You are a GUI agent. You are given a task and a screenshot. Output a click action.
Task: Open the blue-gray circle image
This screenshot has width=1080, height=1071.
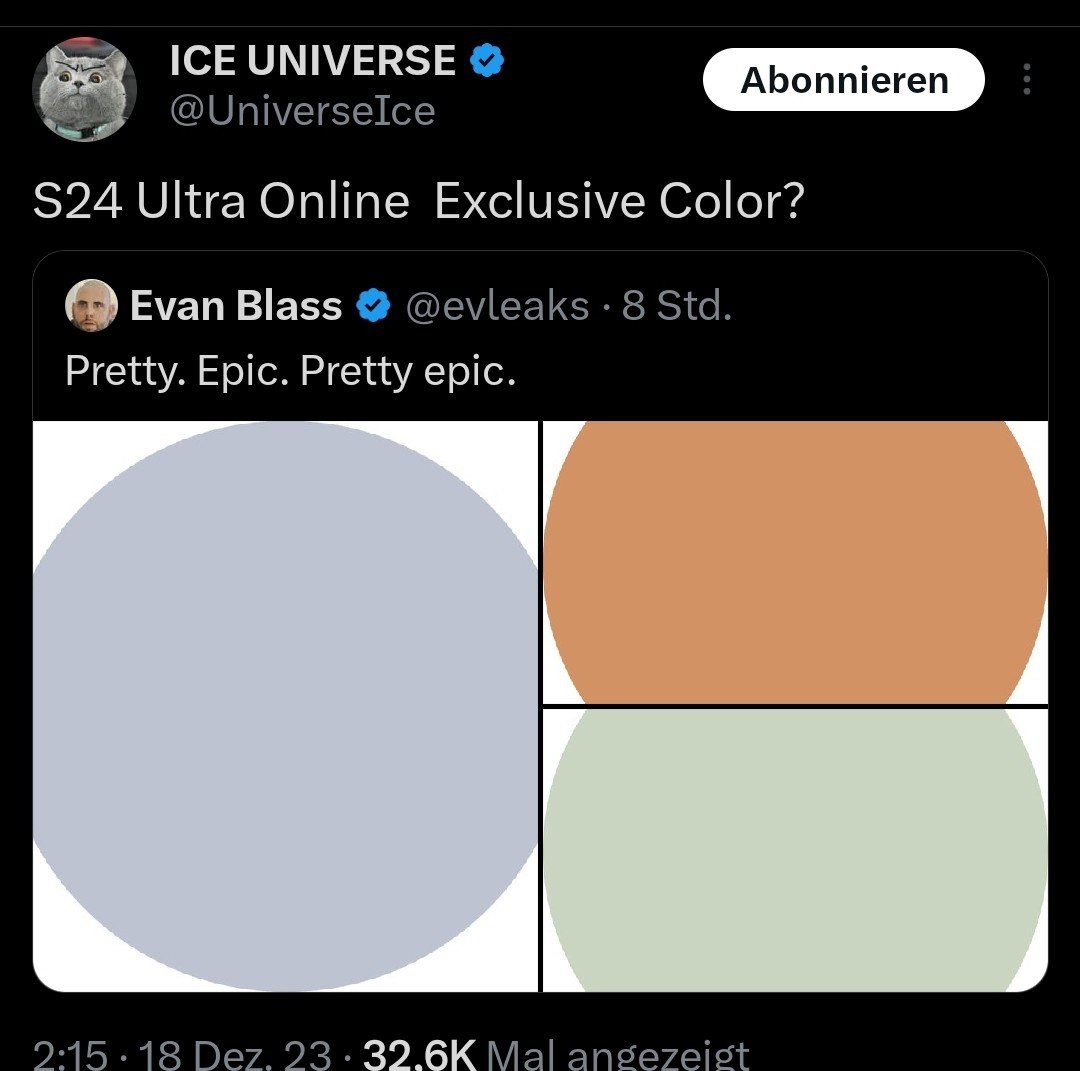[x=286, y=706]
